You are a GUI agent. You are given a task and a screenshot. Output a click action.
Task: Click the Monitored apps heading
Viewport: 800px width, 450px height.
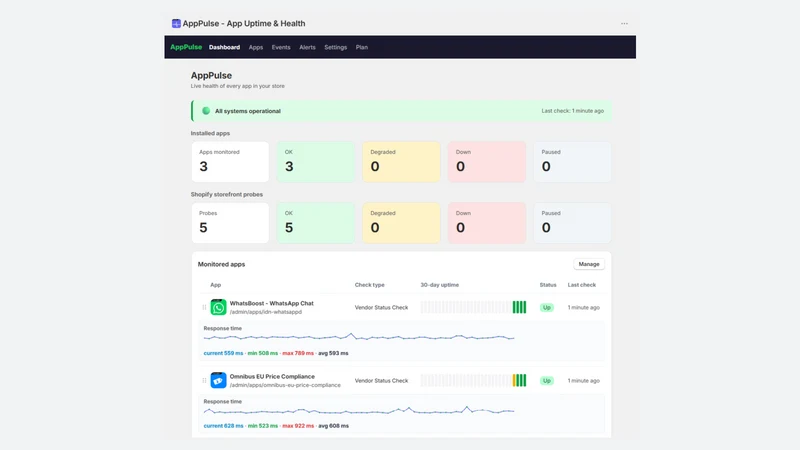coord(221,264)
